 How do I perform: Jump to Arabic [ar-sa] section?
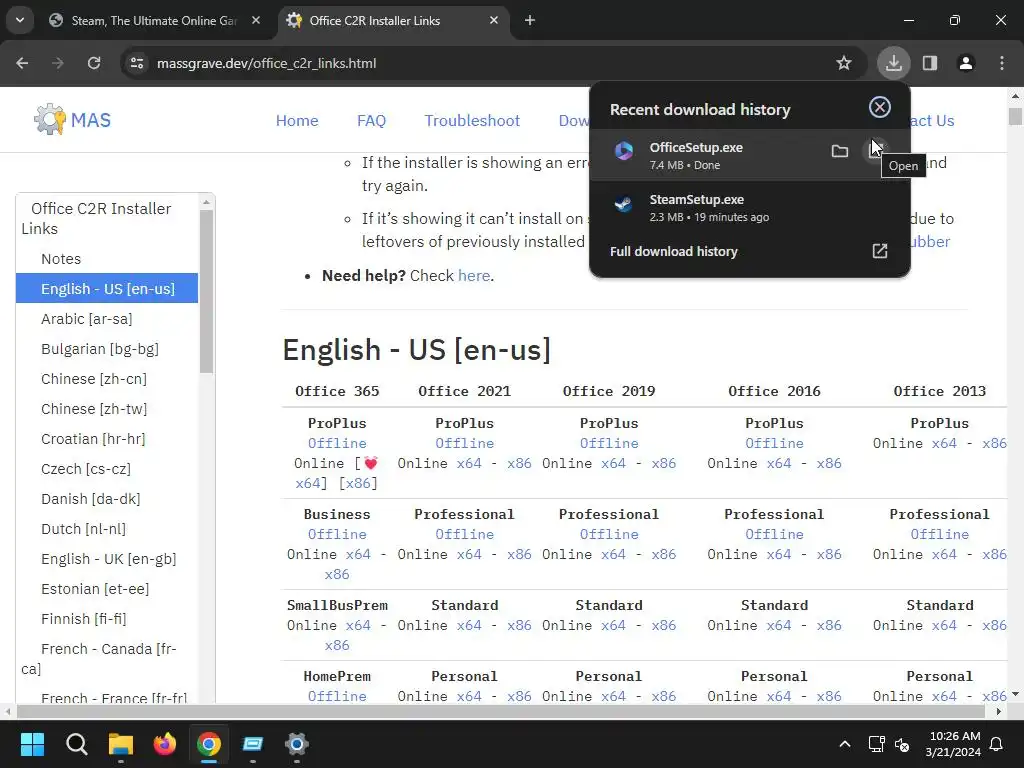coord(87,319)
